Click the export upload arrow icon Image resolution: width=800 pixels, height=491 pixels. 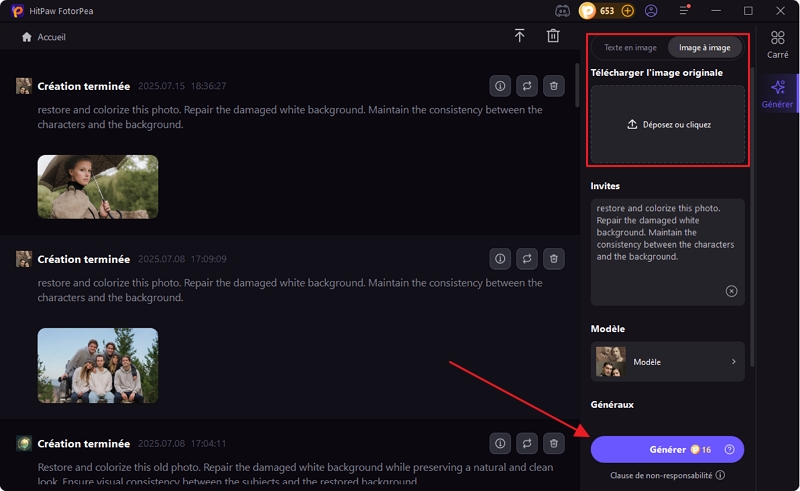pos(519,36)
